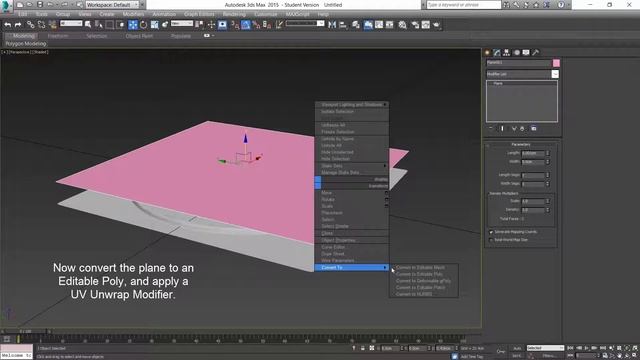Select Plane entry in modifier stack
Viewport: 640px width, 360px height.
498,84
